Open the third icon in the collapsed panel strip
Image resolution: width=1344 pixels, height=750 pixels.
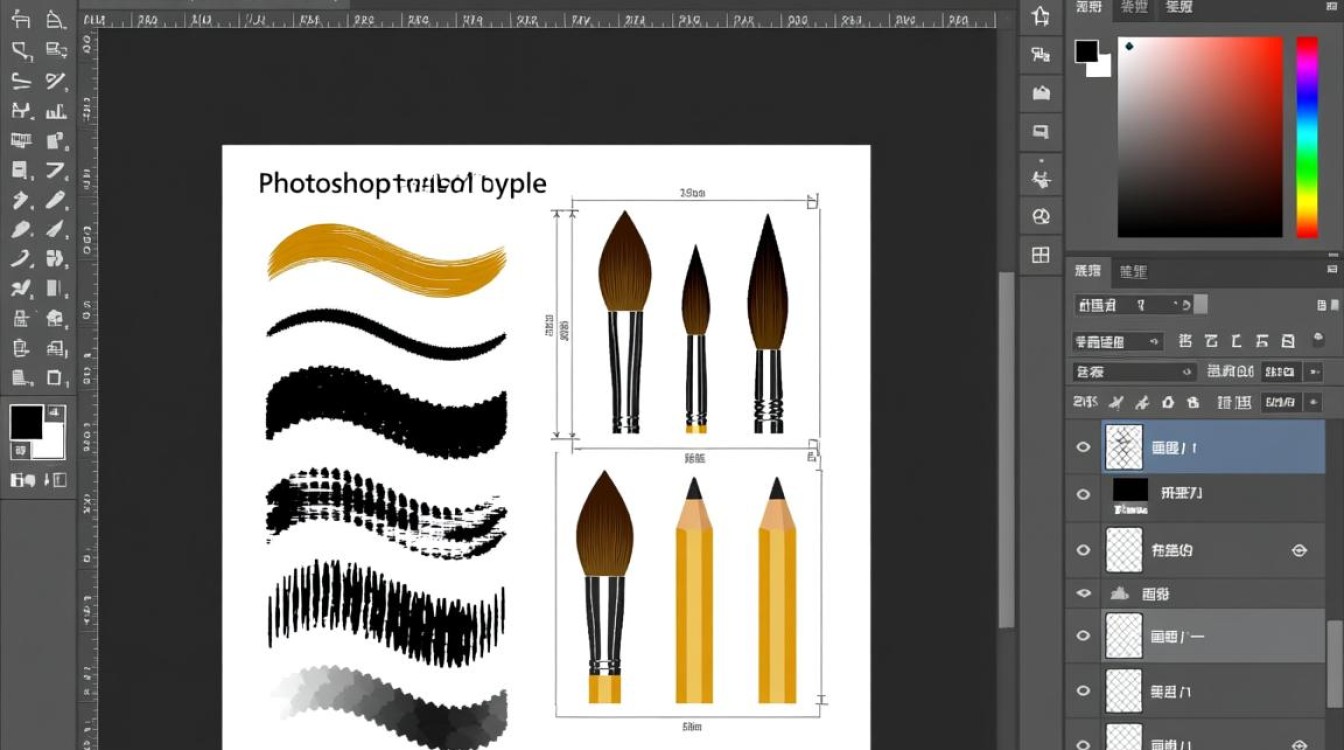[1041, 93]
